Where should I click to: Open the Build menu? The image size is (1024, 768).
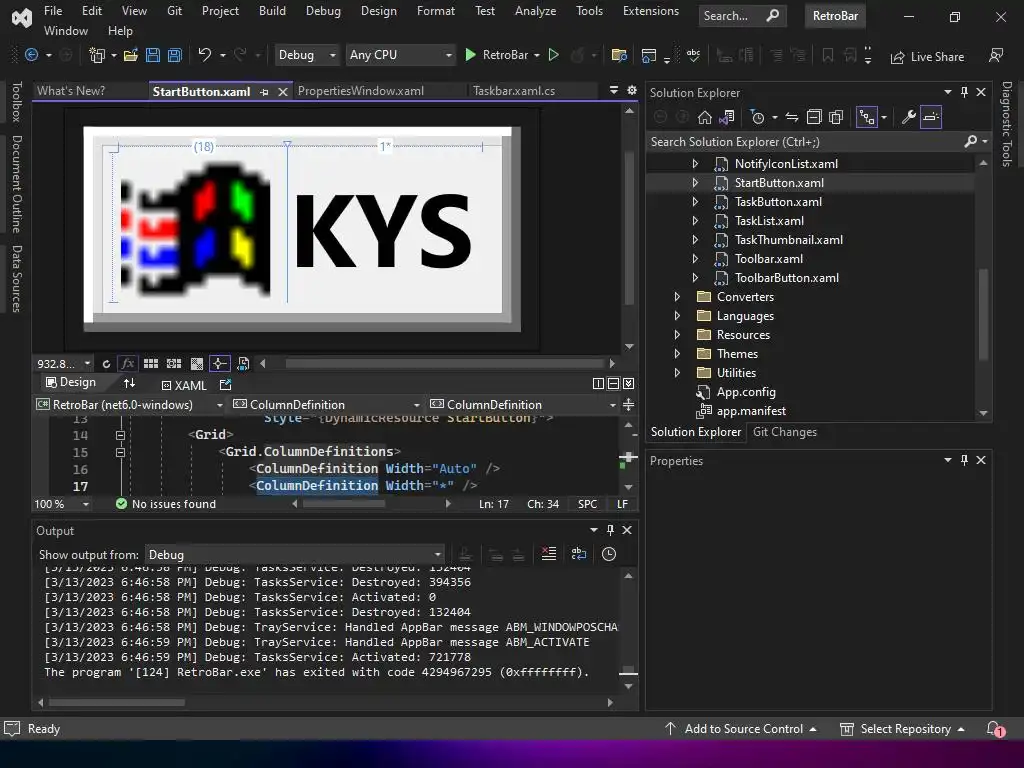(272, 11)
